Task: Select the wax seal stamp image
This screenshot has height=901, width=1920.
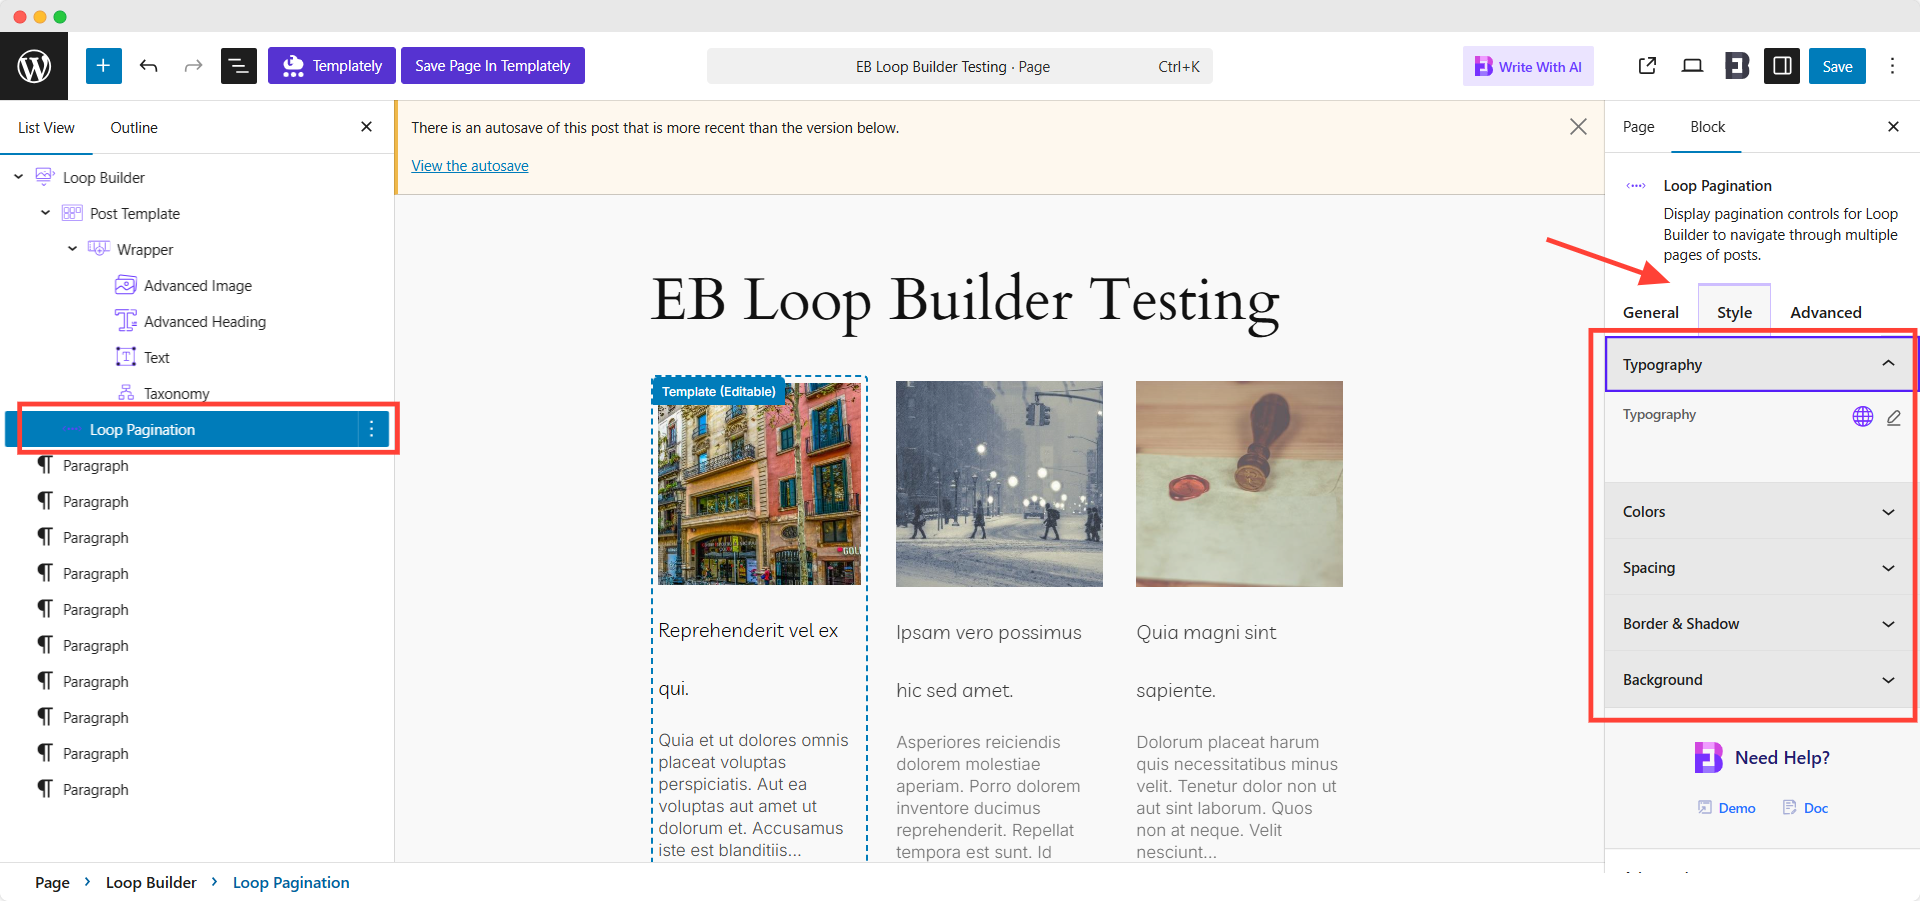Action: point(1239,484)
